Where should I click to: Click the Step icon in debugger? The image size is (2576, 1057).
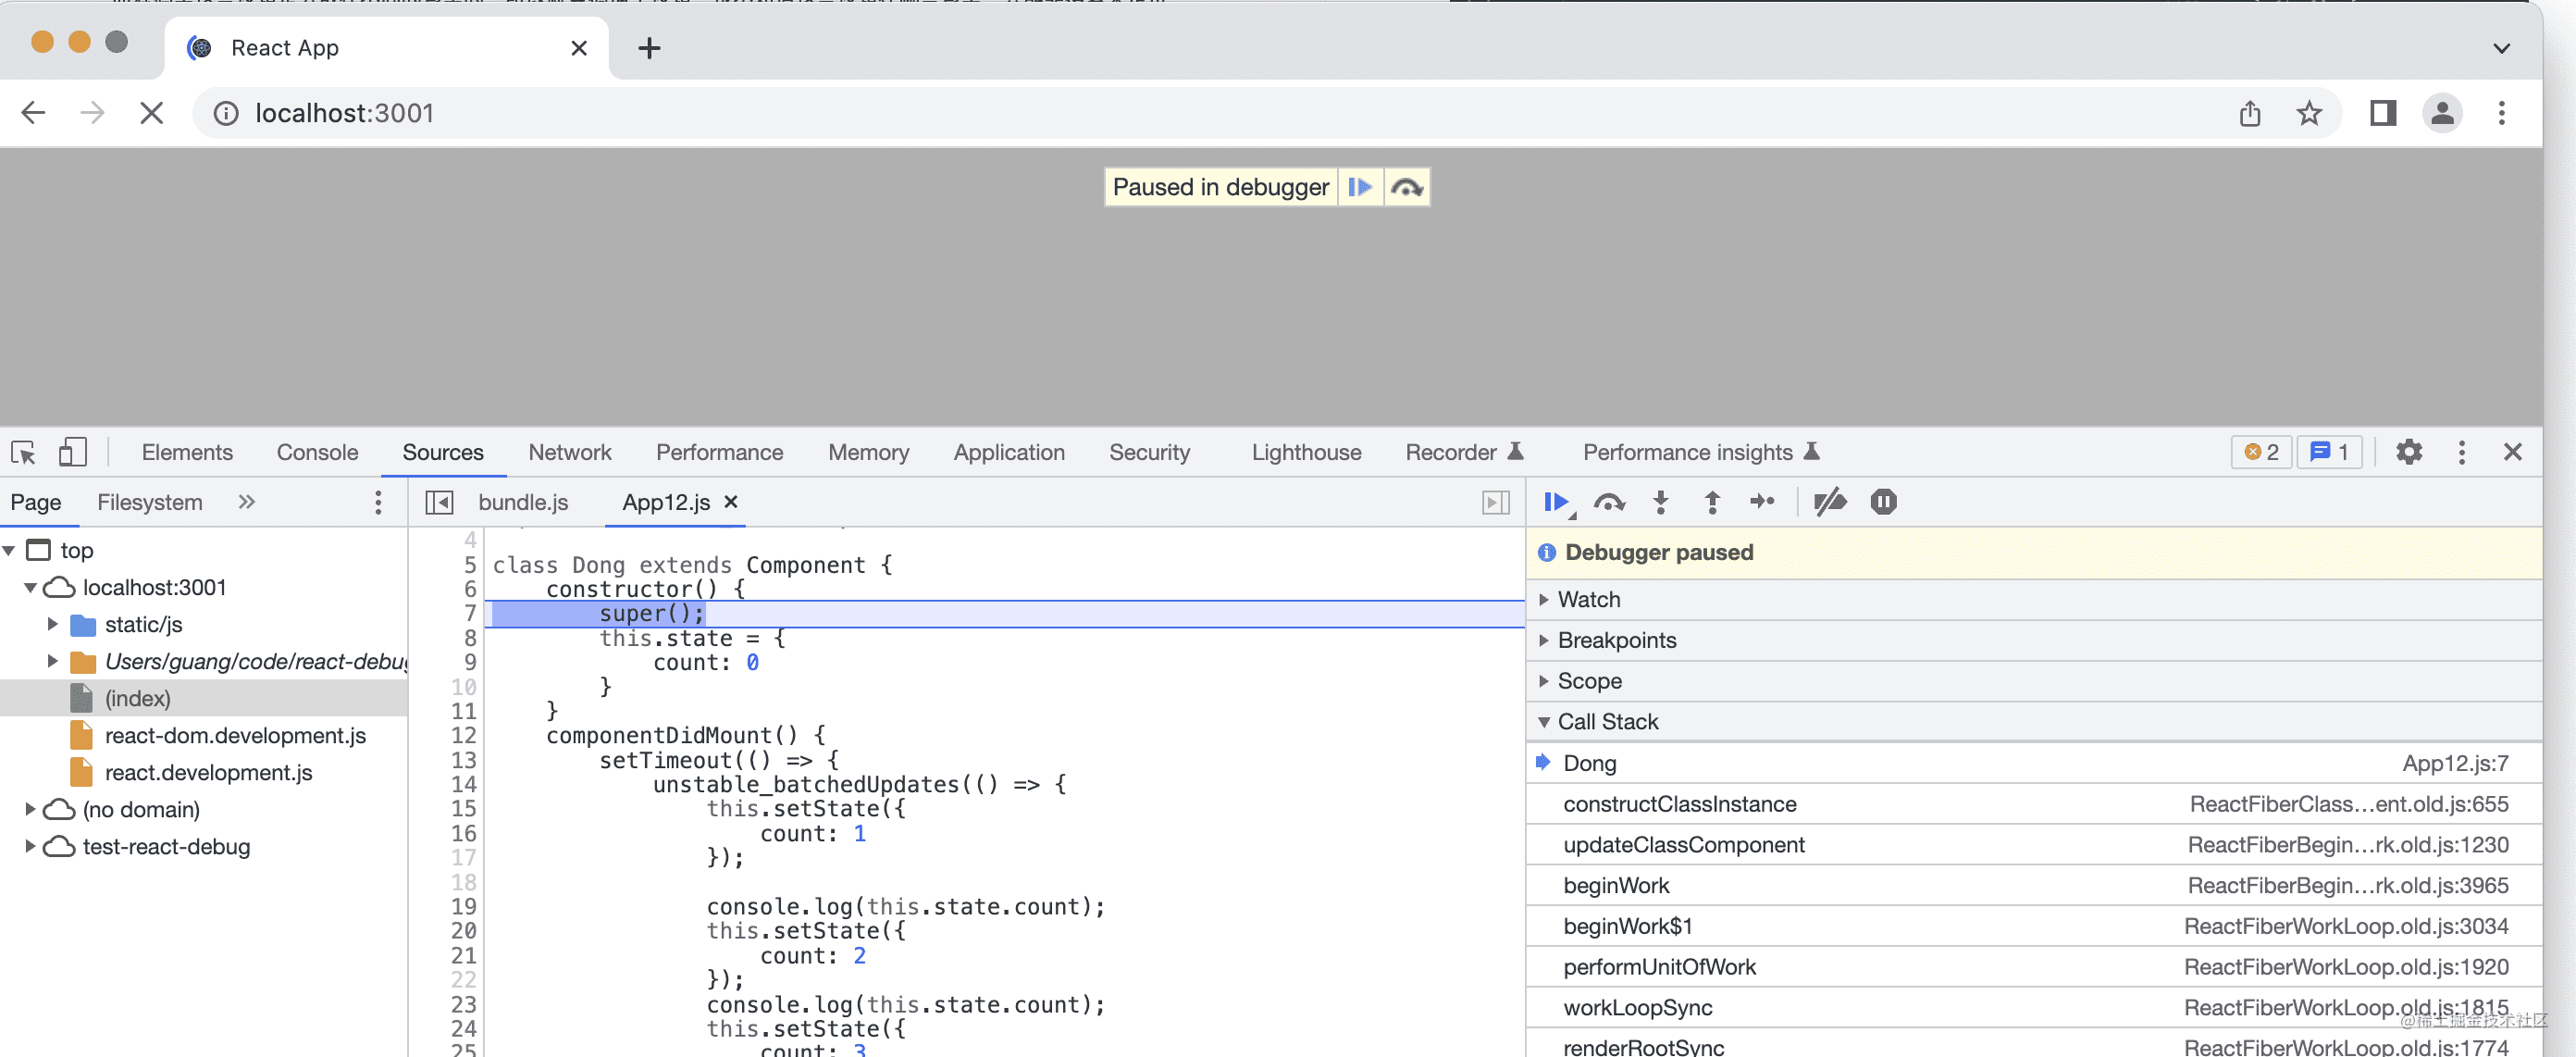pos(1762,502)
